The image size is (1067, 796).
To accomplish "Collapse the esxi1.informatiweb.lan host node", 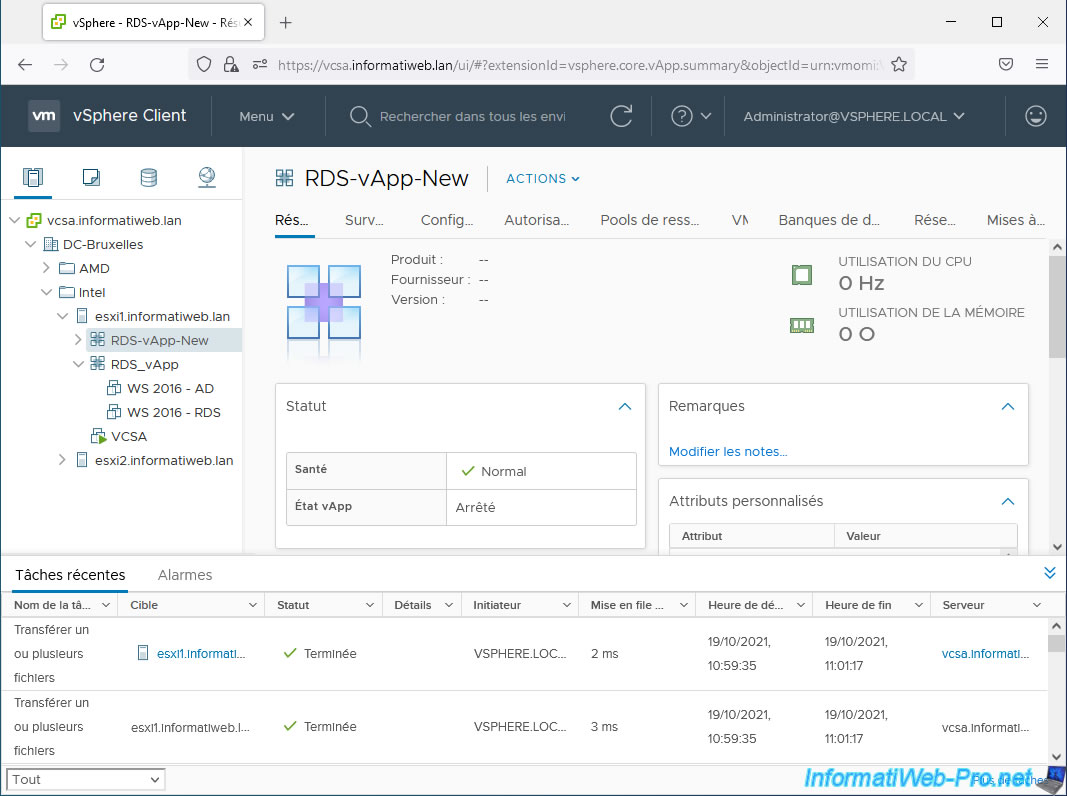I will coord(63,316).
